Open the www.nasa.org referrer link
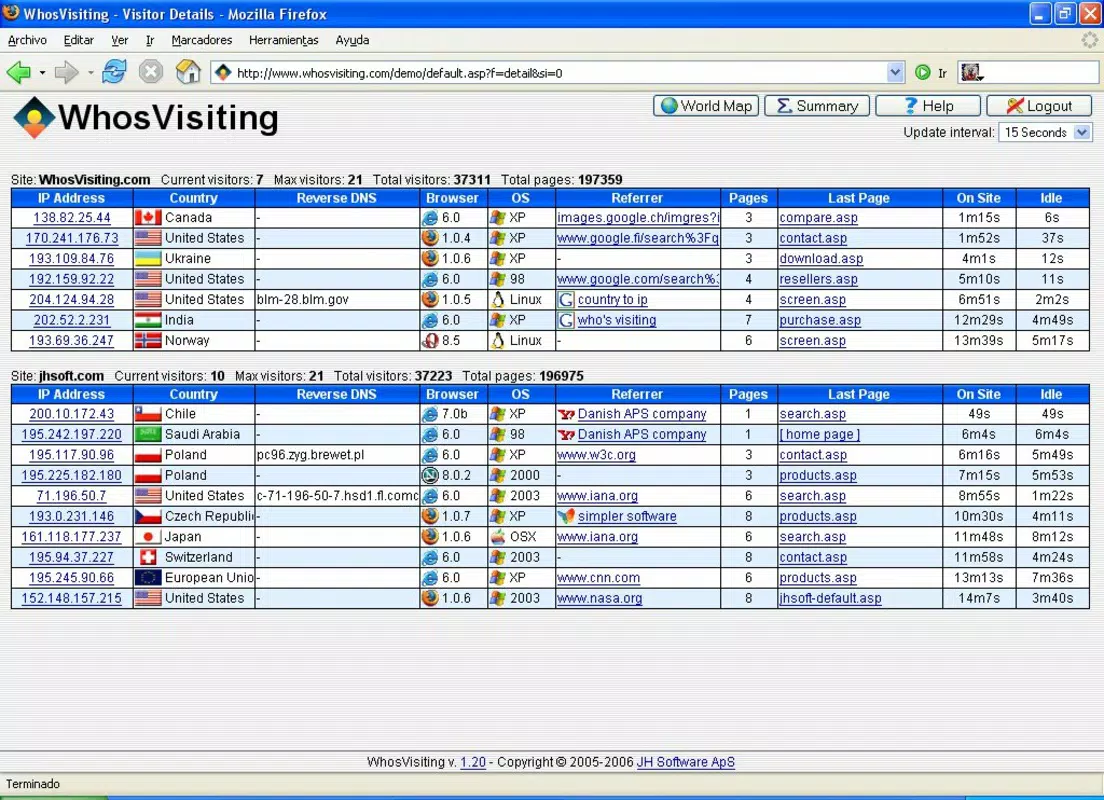The width and height of the screenshot is (1104, 800). (600, 599)
